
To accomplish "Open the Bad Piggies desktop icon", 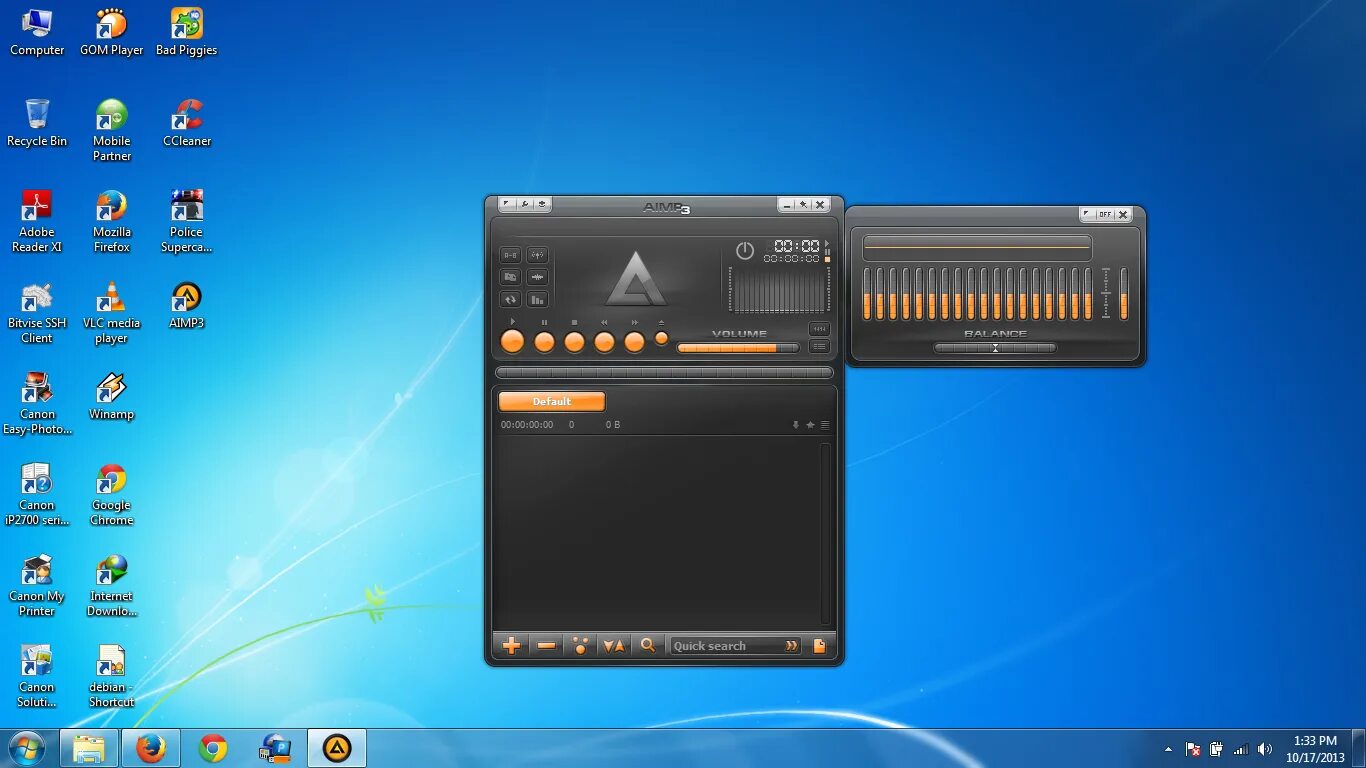I will [x=187, y=32].
